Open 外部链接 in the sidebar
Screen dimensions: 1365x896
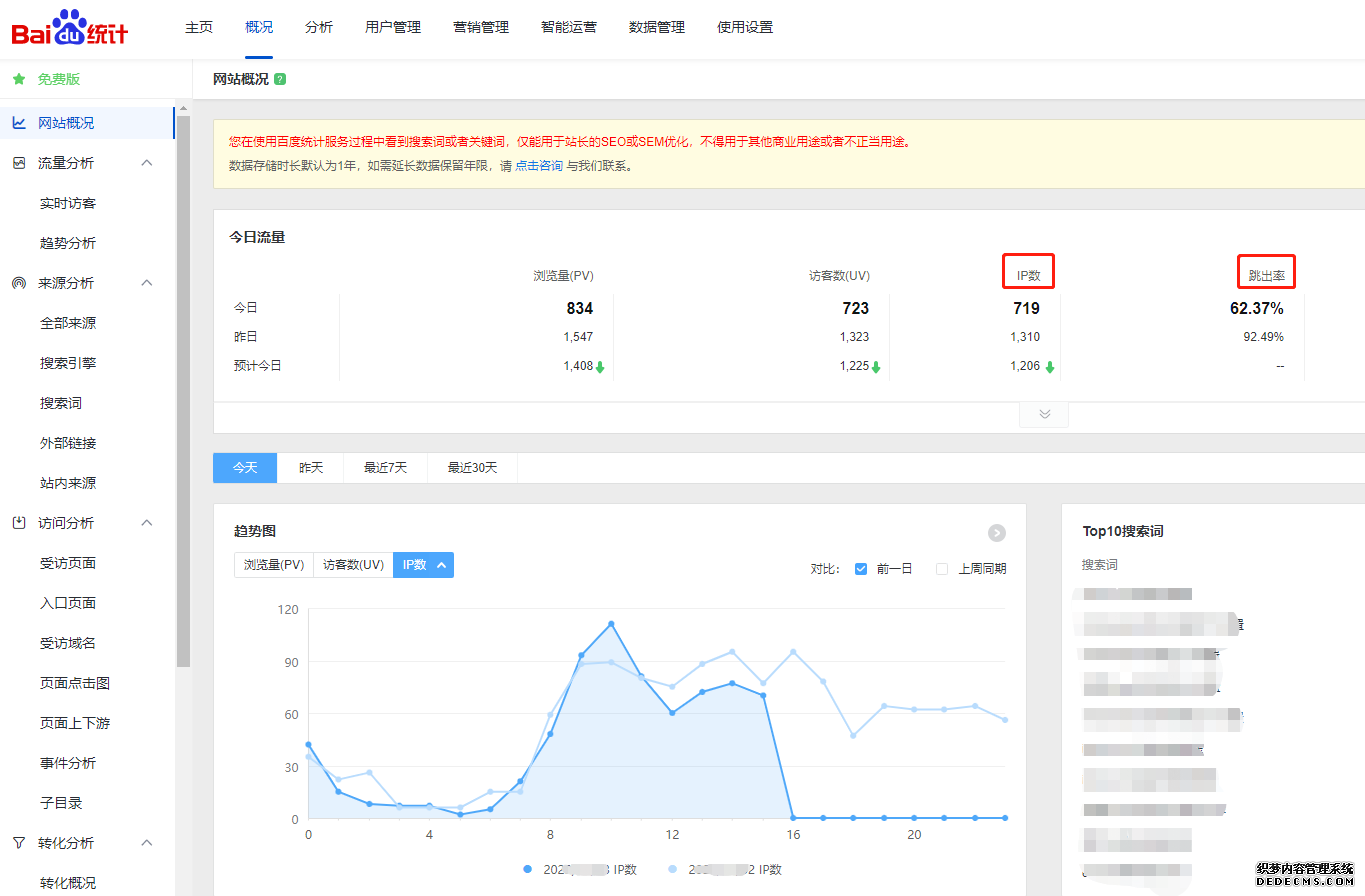click(68, 443)
